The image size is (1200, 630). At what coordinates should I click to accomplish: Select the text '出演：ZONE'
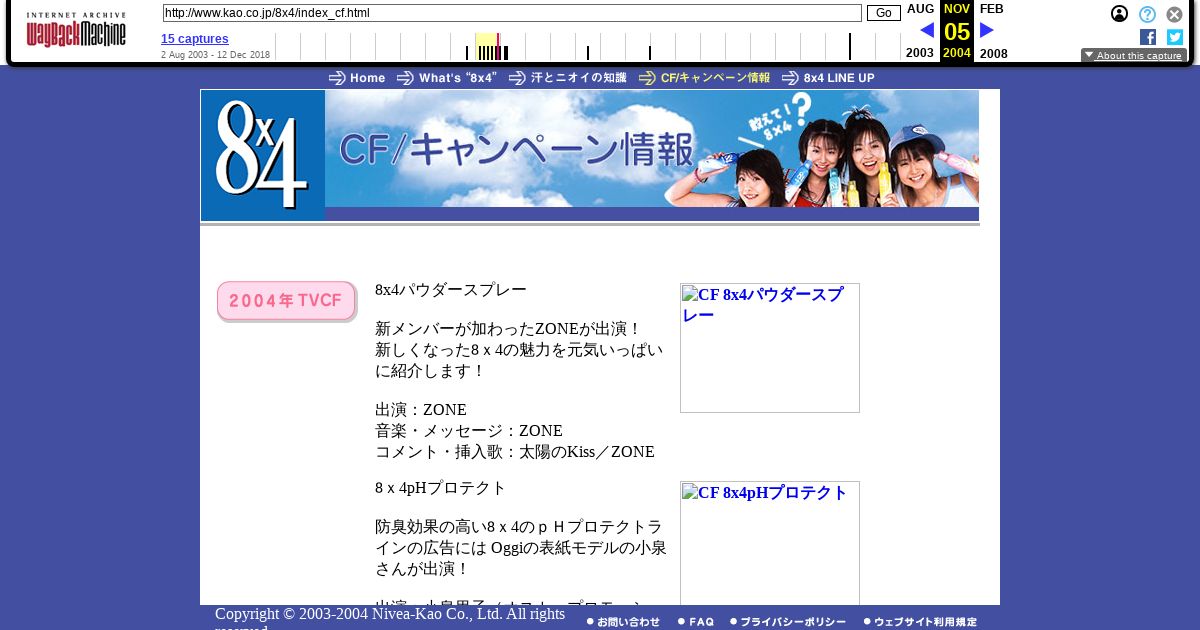(x=421, y=410)
